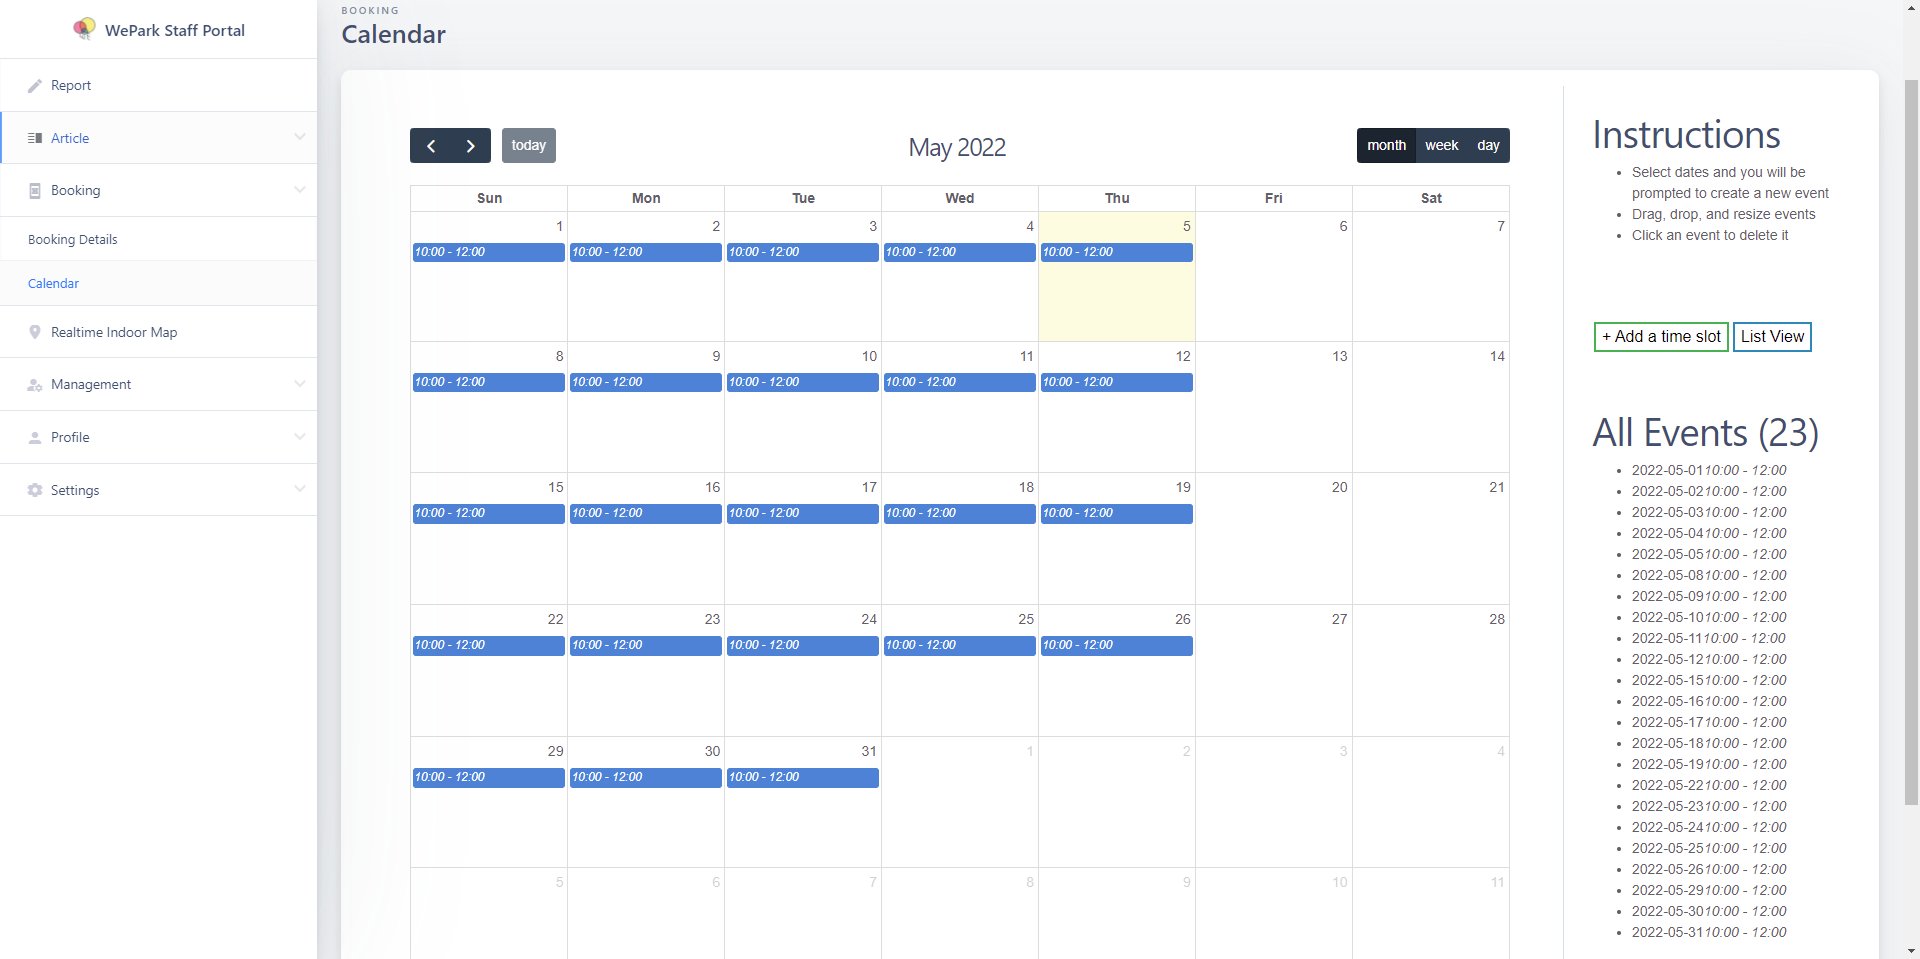Expand the Settings menu chevron

(299, 489)
